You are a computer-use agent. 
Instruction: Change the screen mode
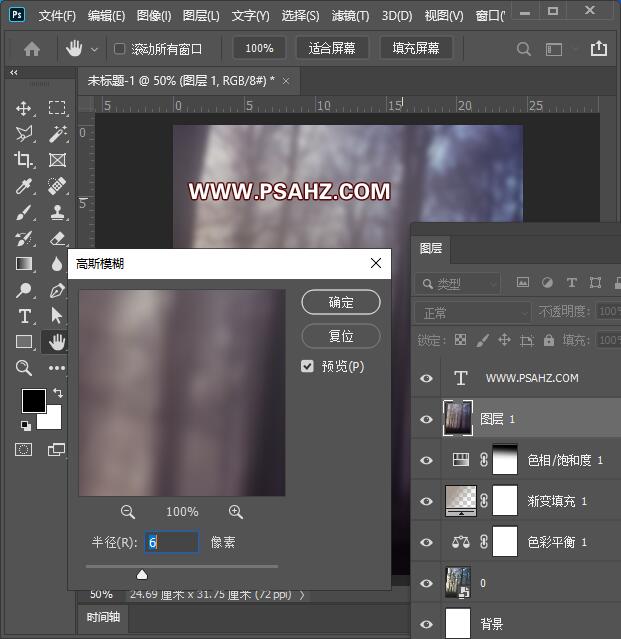pyautogui.click(x=56, y=450)
